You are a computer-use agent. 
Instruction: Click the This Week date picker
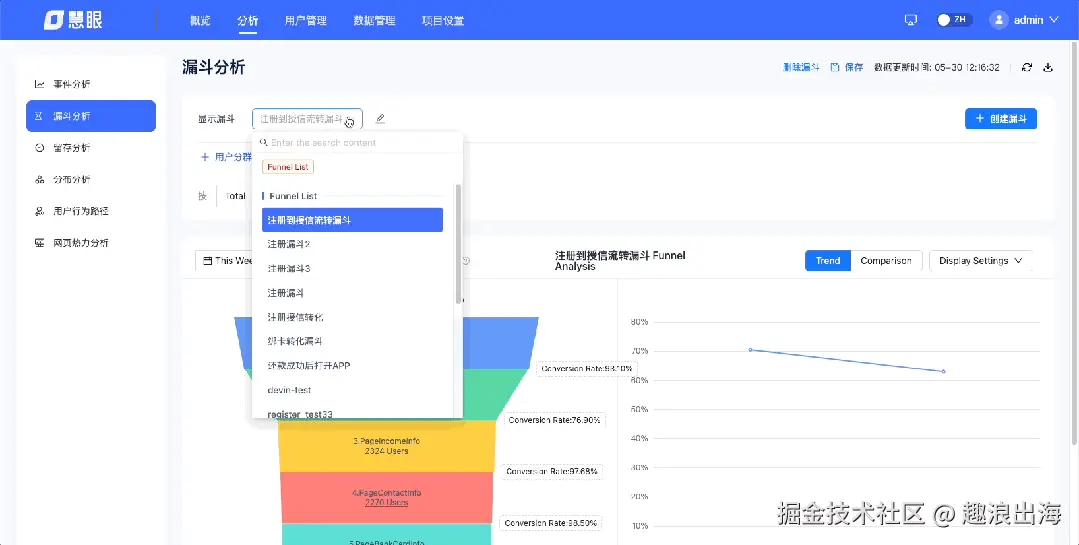pyautogui.click(x=224, y=261)
